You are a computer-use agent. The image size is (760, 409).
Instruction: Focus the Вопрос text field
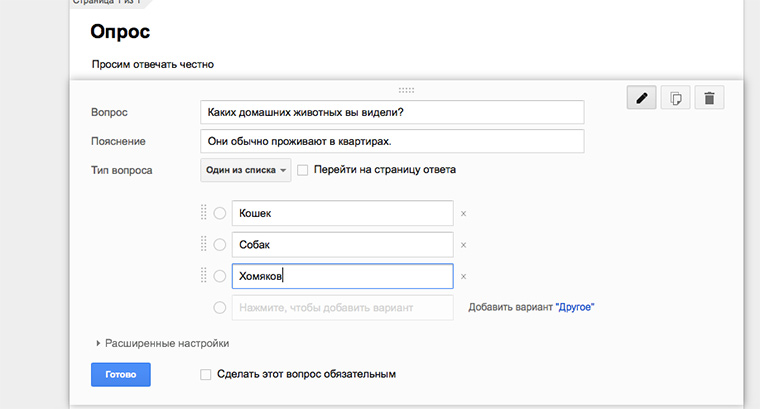click(x=392, y=112)
